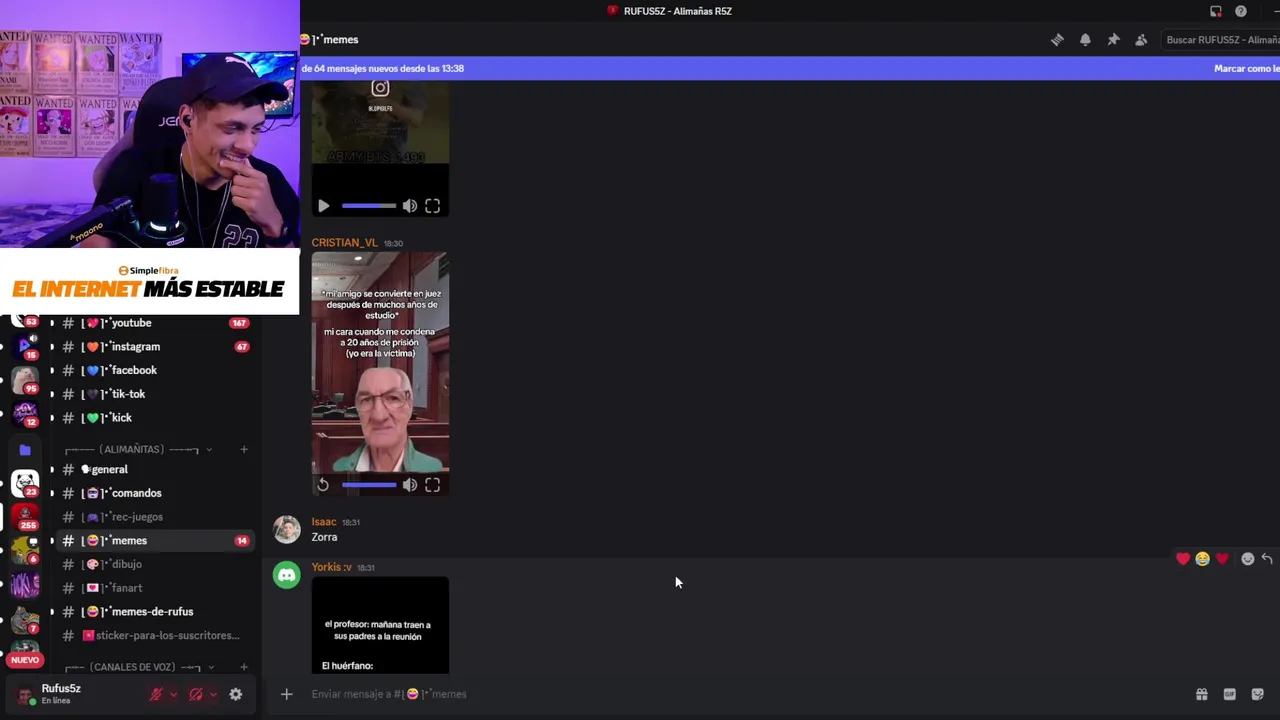Open Isaac's avatar profile

[287, 529]
